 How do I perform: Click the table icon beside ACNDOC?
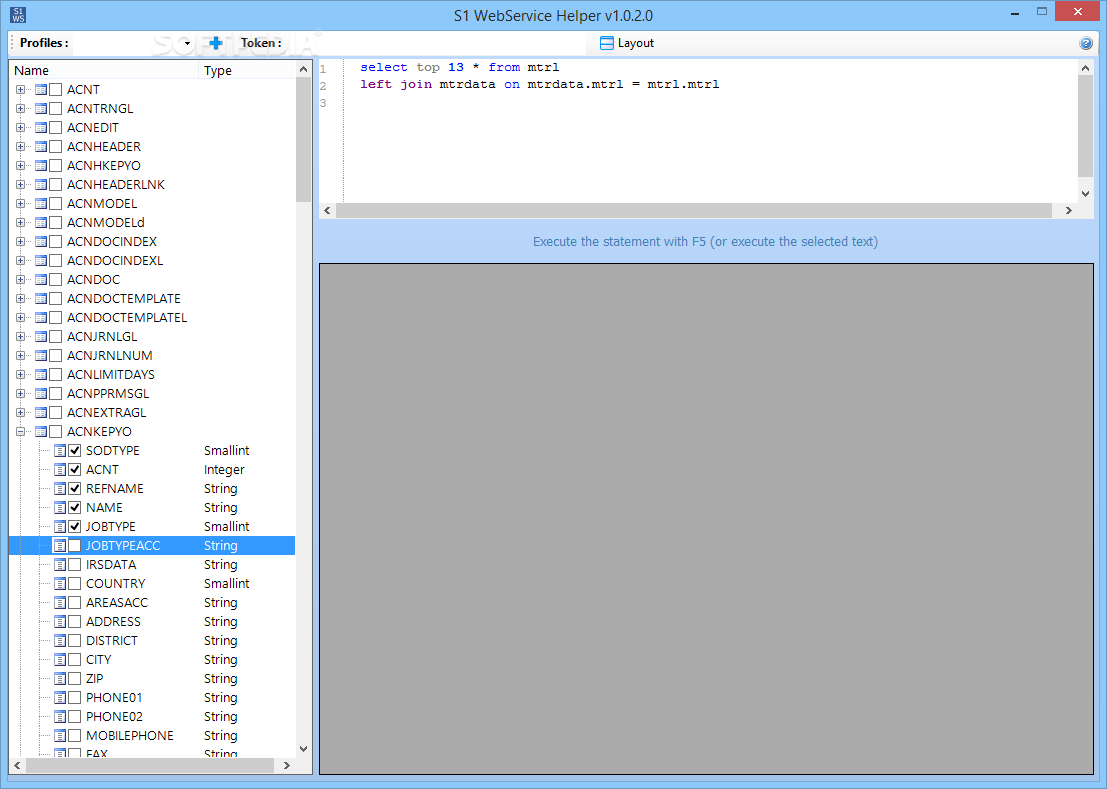click(41, 279)
